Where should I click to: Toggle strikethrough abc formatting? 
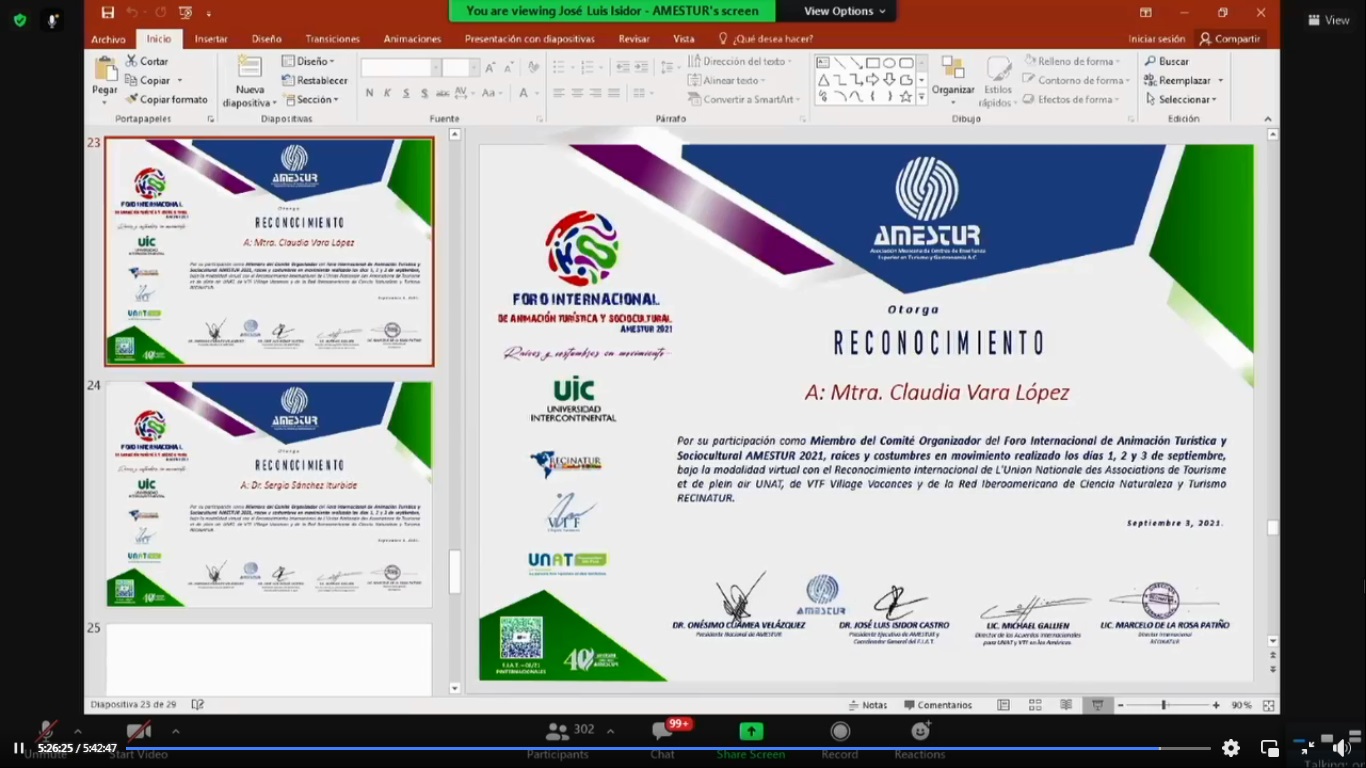pyautogui.click(x=444, y=93)
